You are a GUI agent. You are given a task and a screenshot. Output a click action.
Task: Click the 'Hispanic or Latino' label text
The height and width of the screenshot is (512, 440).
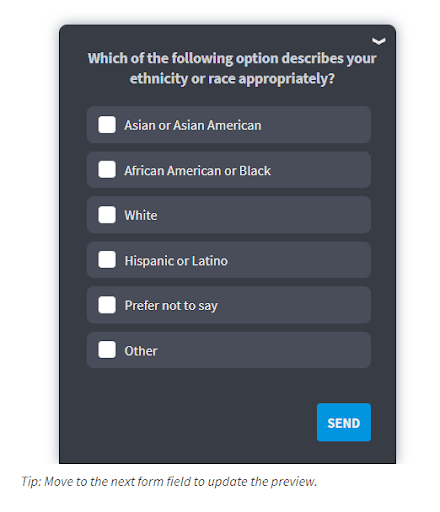[176, 261]
